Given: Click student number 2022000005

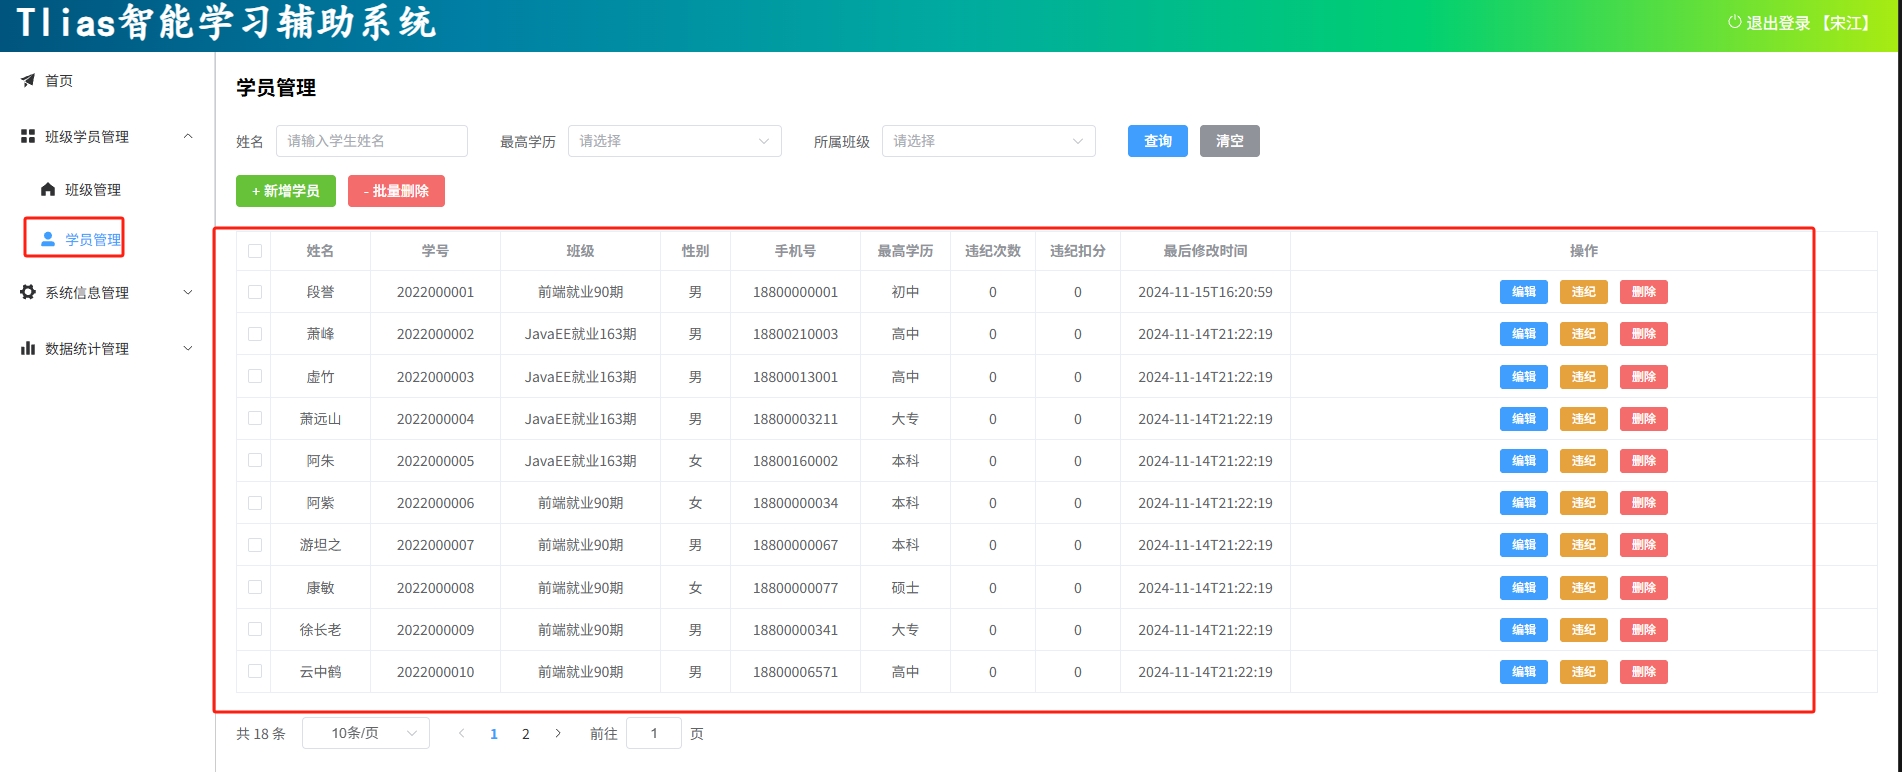Looking at the screenshot, I should point(435,461).
